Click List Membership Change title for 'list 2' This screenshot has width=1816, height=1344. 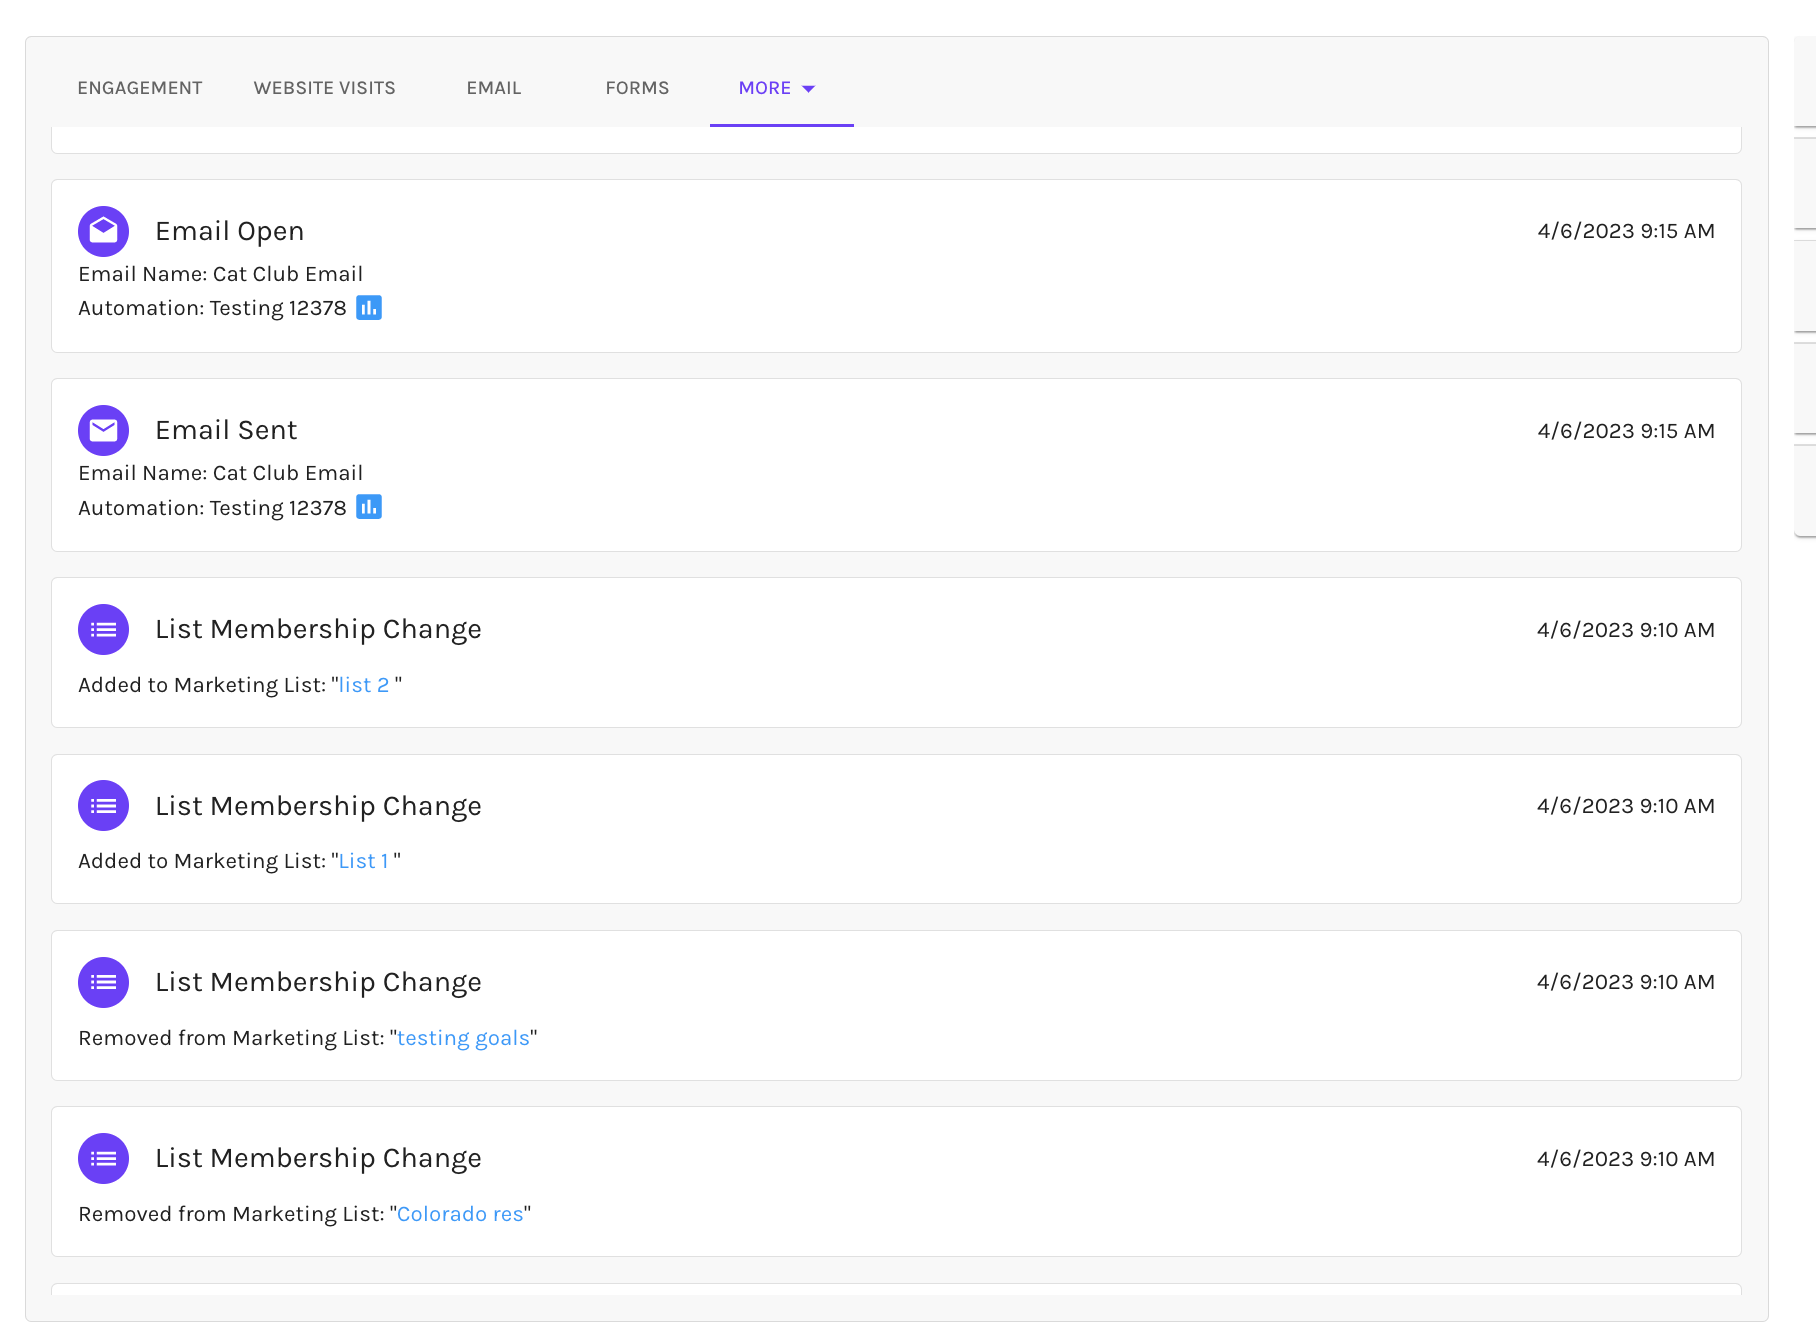(318, 629)
